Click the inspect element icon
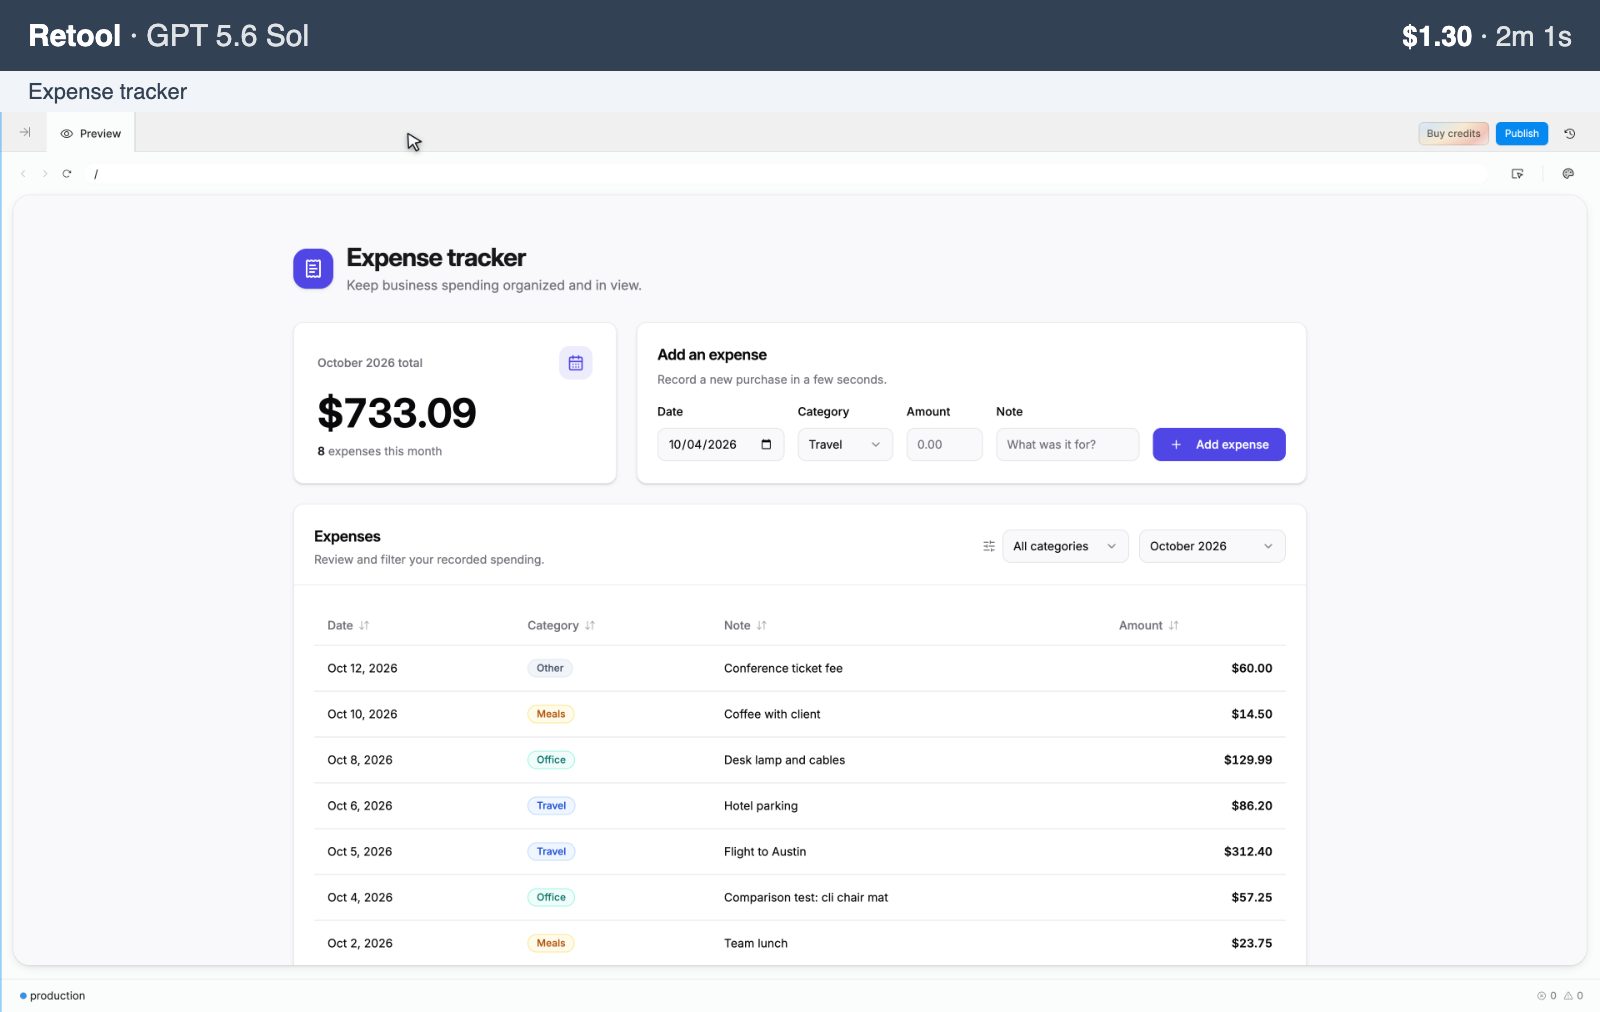The width and height of the screenshot is (1600, 1012). coord(1517,174)
